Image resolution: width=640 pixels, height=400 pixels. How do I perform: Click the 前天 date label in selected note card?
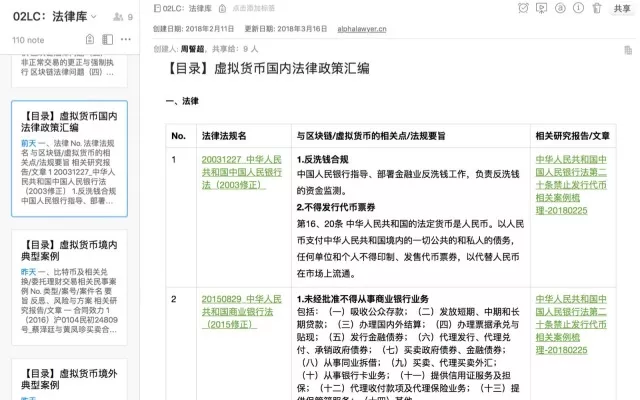[x=29, y=143]
